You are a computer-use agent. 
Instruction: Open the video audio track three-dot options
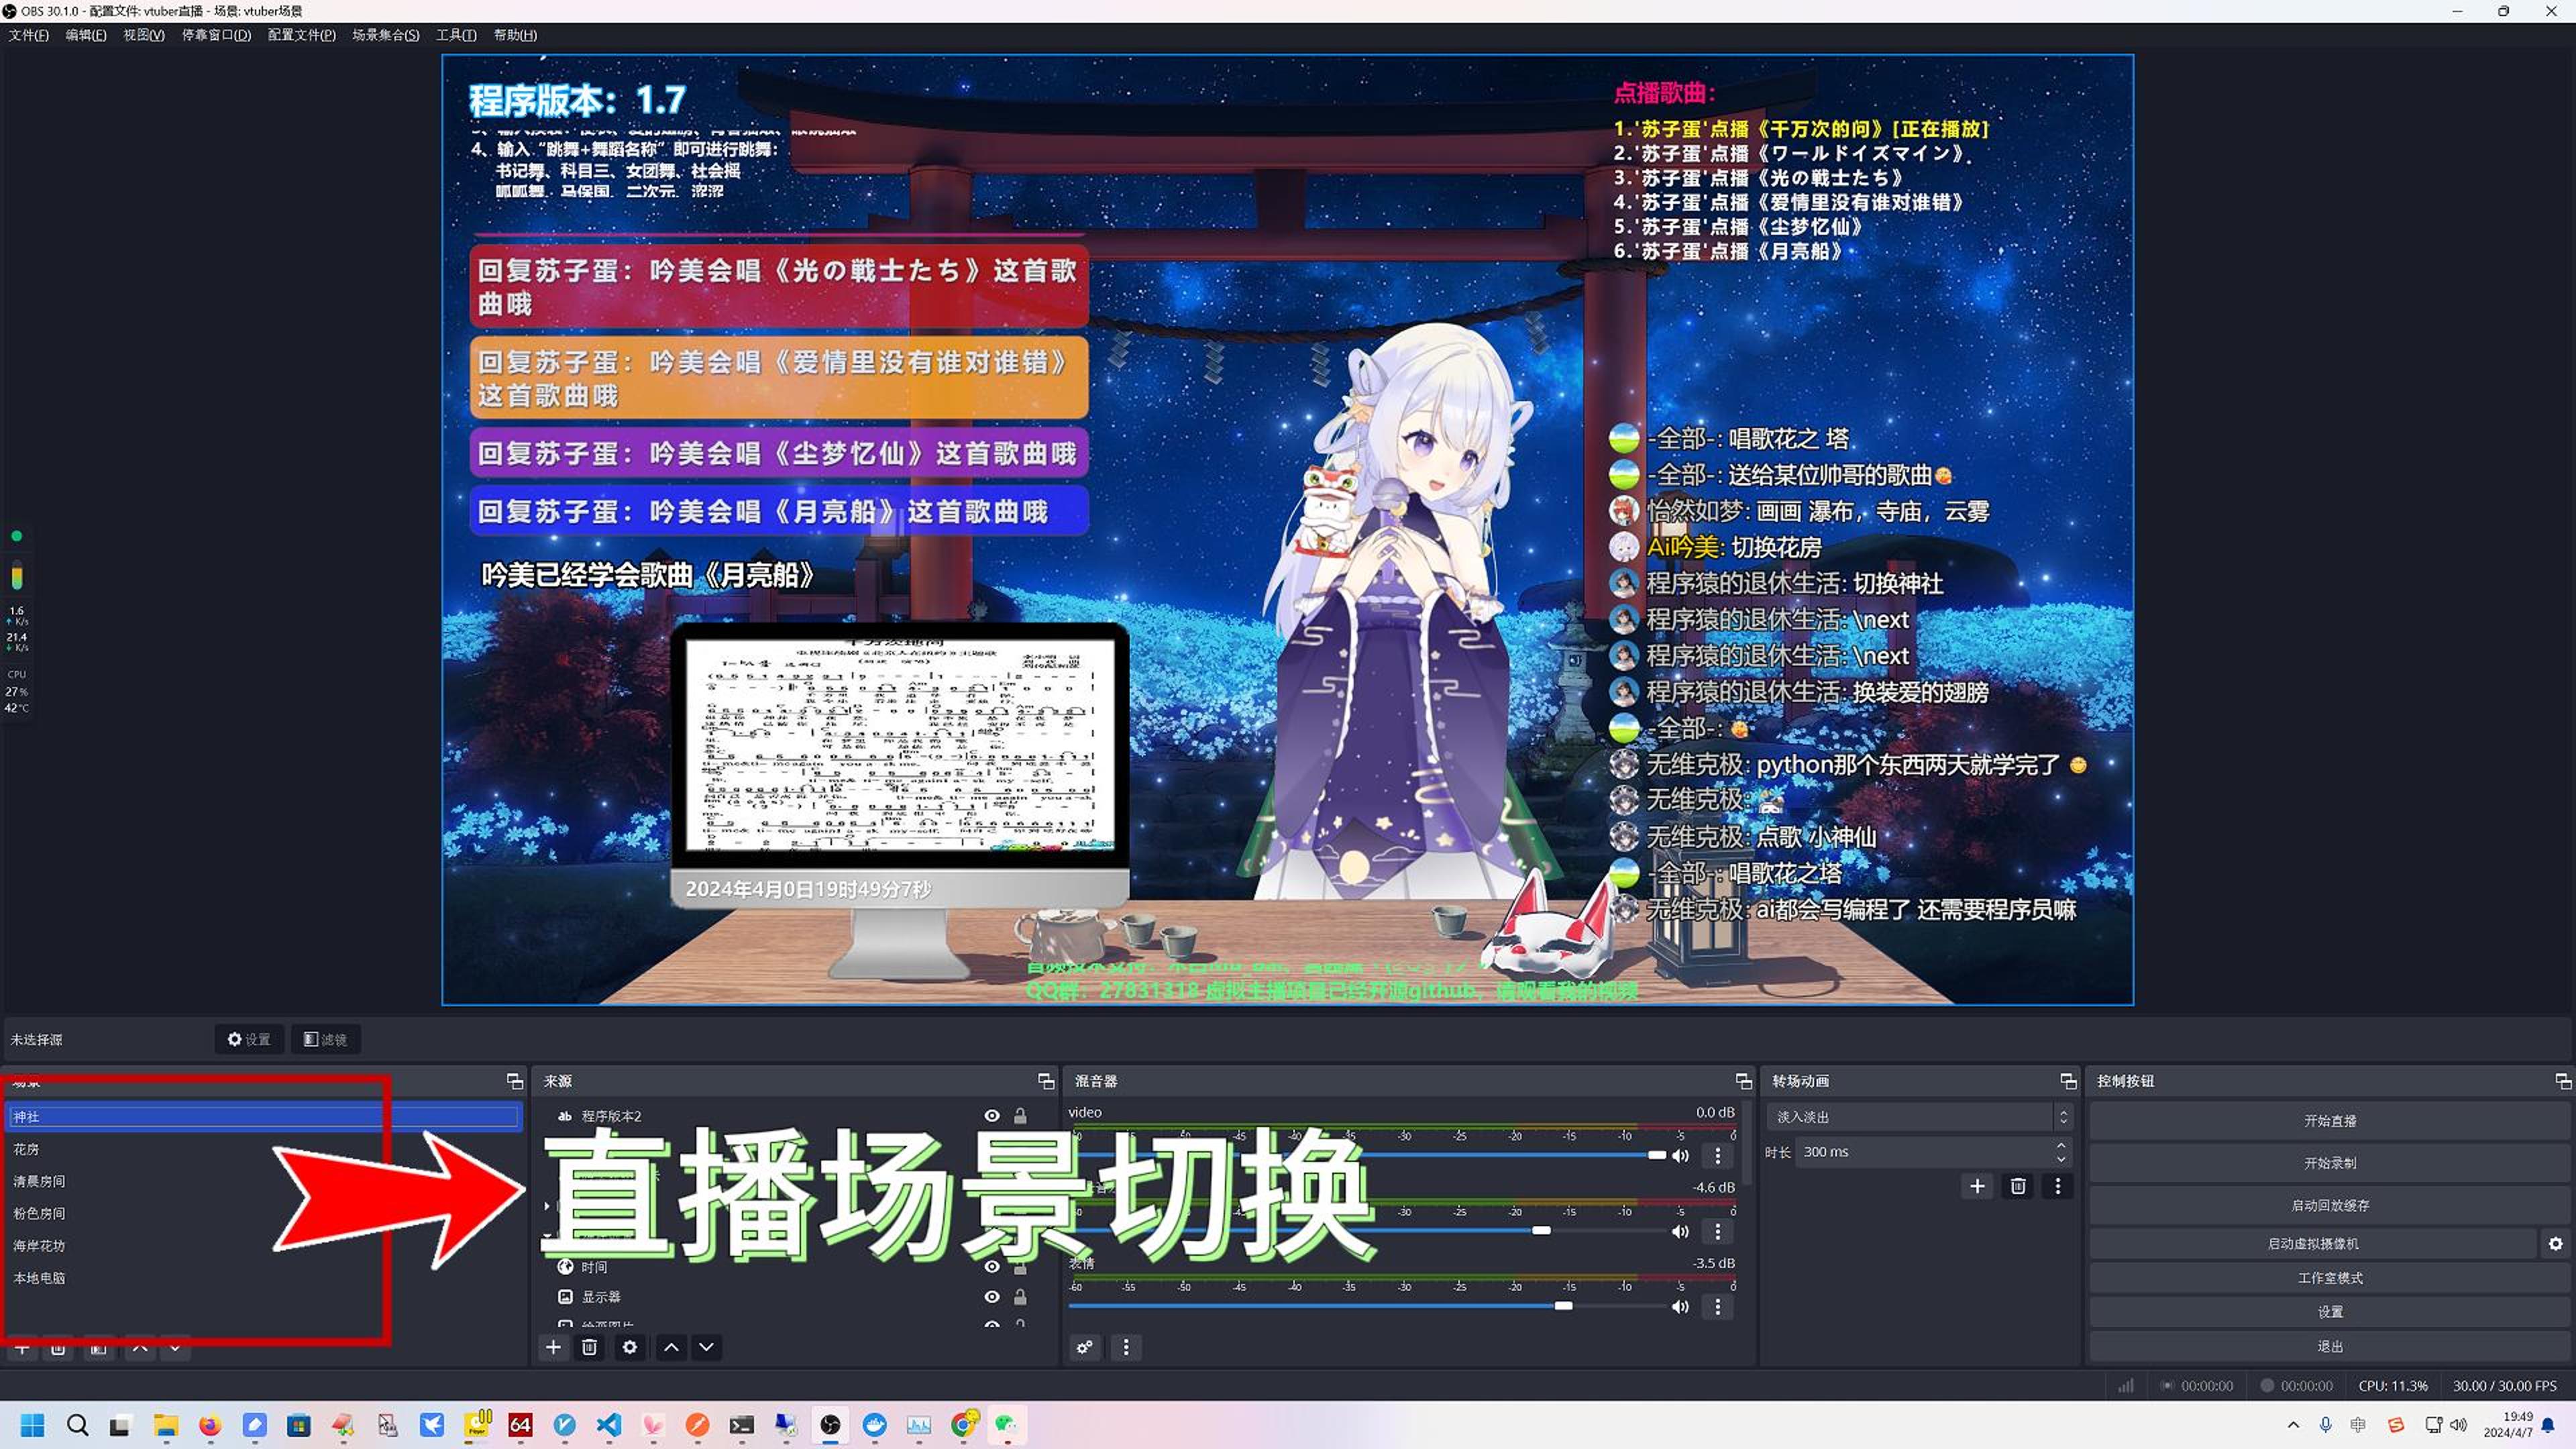point(1718,1155)
